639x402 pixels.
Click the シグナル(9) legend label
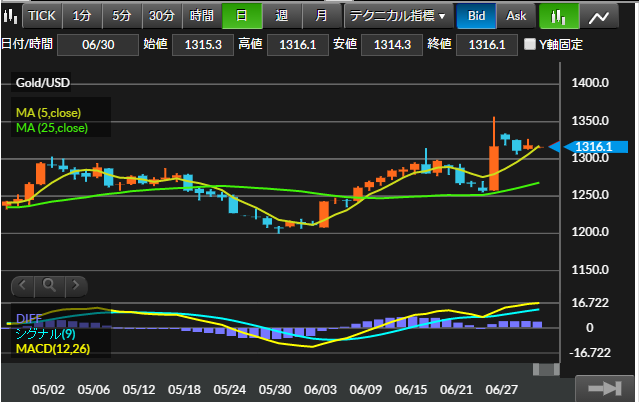pos(45,334)
